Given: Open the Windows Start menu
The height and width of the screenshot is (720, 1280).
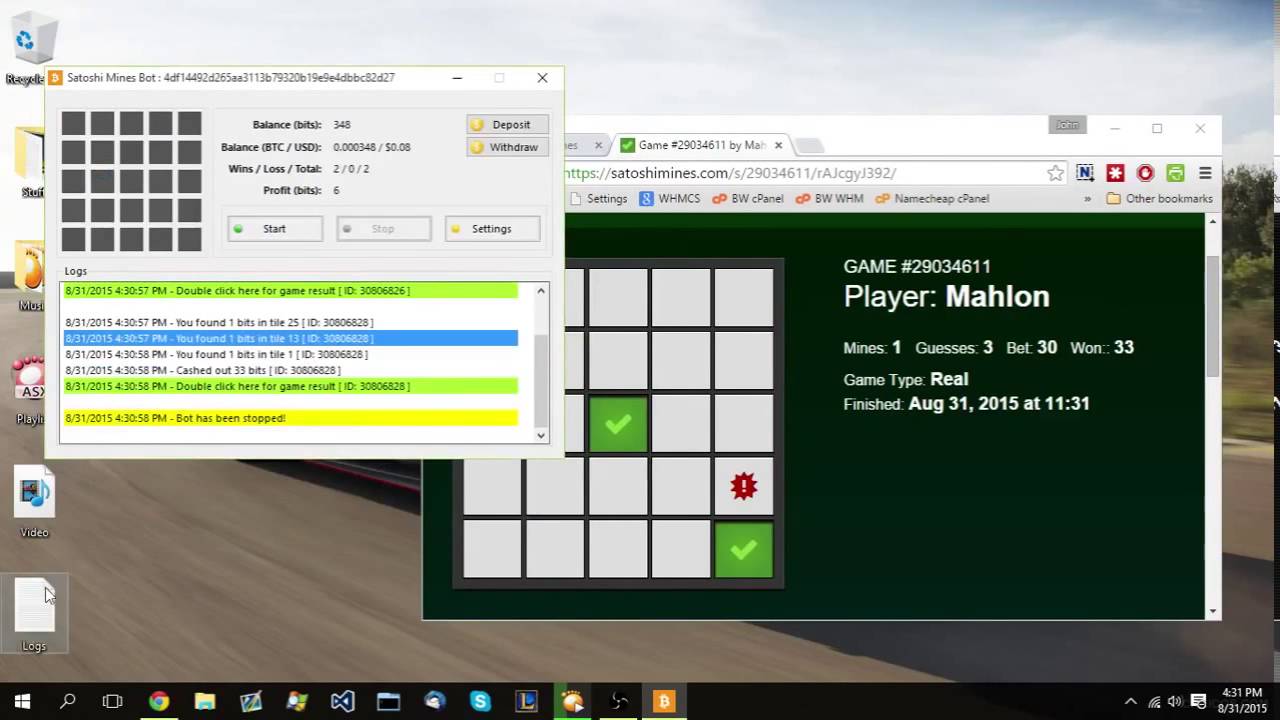Looking at the screenshot, I should pyautogui.click(x=22, y=702).
